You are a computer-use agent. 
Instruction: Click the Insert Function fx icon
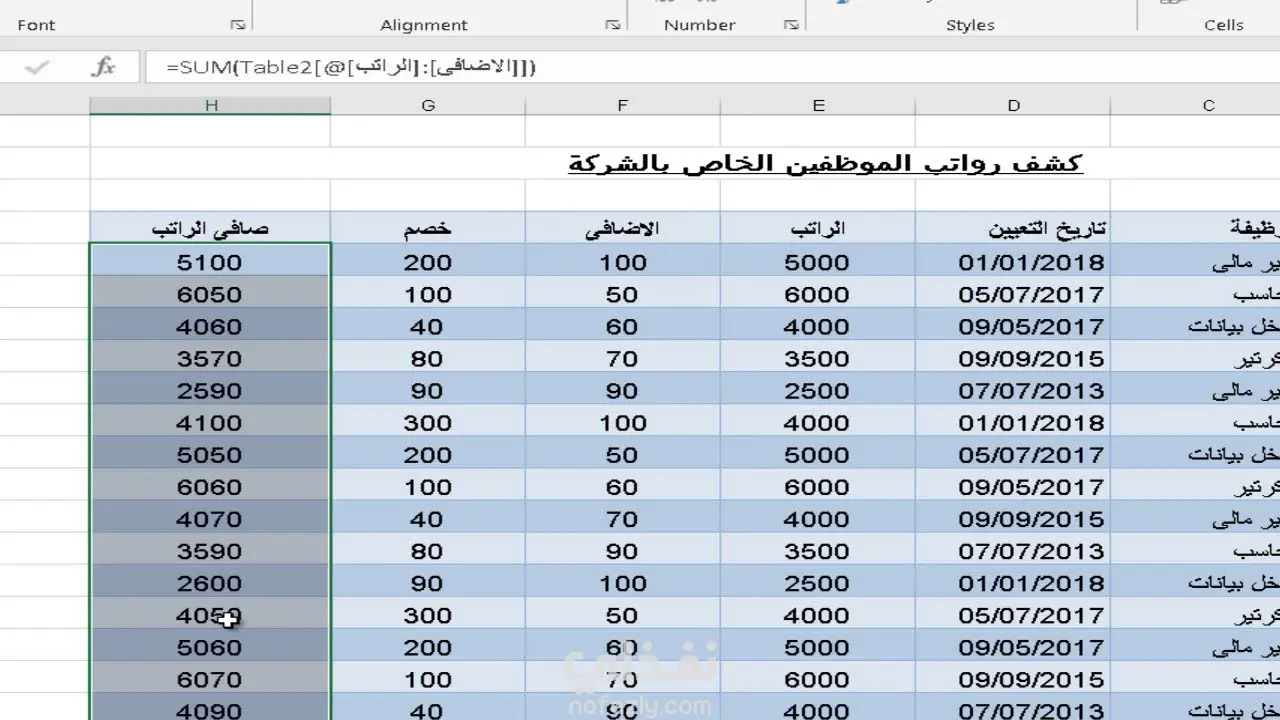103,67
